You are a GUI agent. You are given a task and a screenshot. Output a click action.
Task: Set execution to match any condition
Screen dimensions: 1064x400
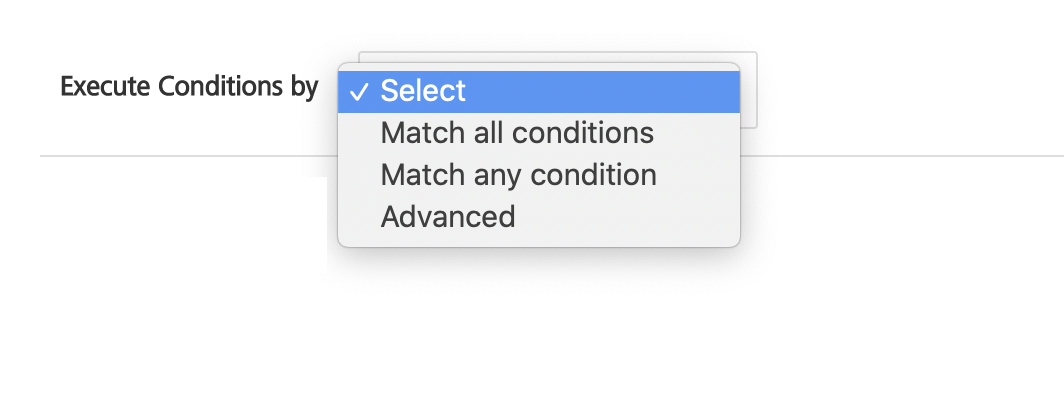point(518,175)
